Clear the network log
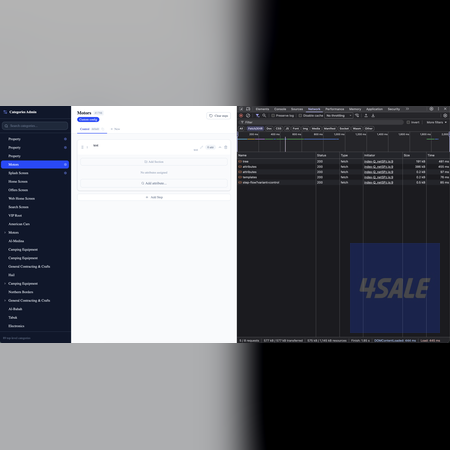The width and height of the screenshot is (450, 450). pos(248,116)
